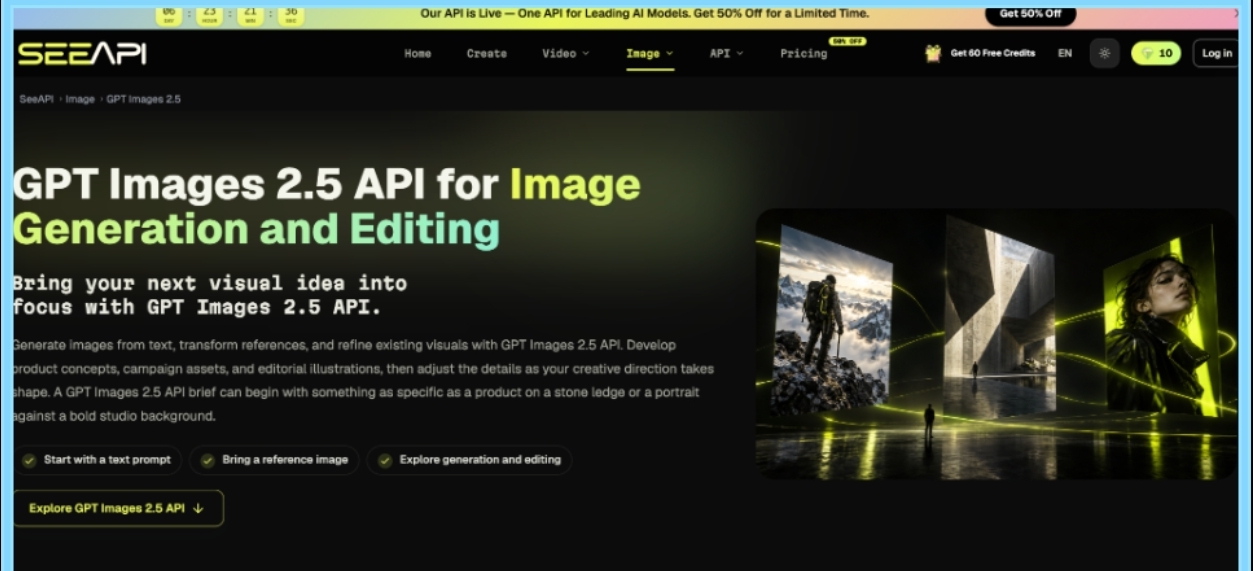Image resolution: width=1253 pixels, height=571 pixels.
Task: Open the Pricing page
Action: click(804, 53)
